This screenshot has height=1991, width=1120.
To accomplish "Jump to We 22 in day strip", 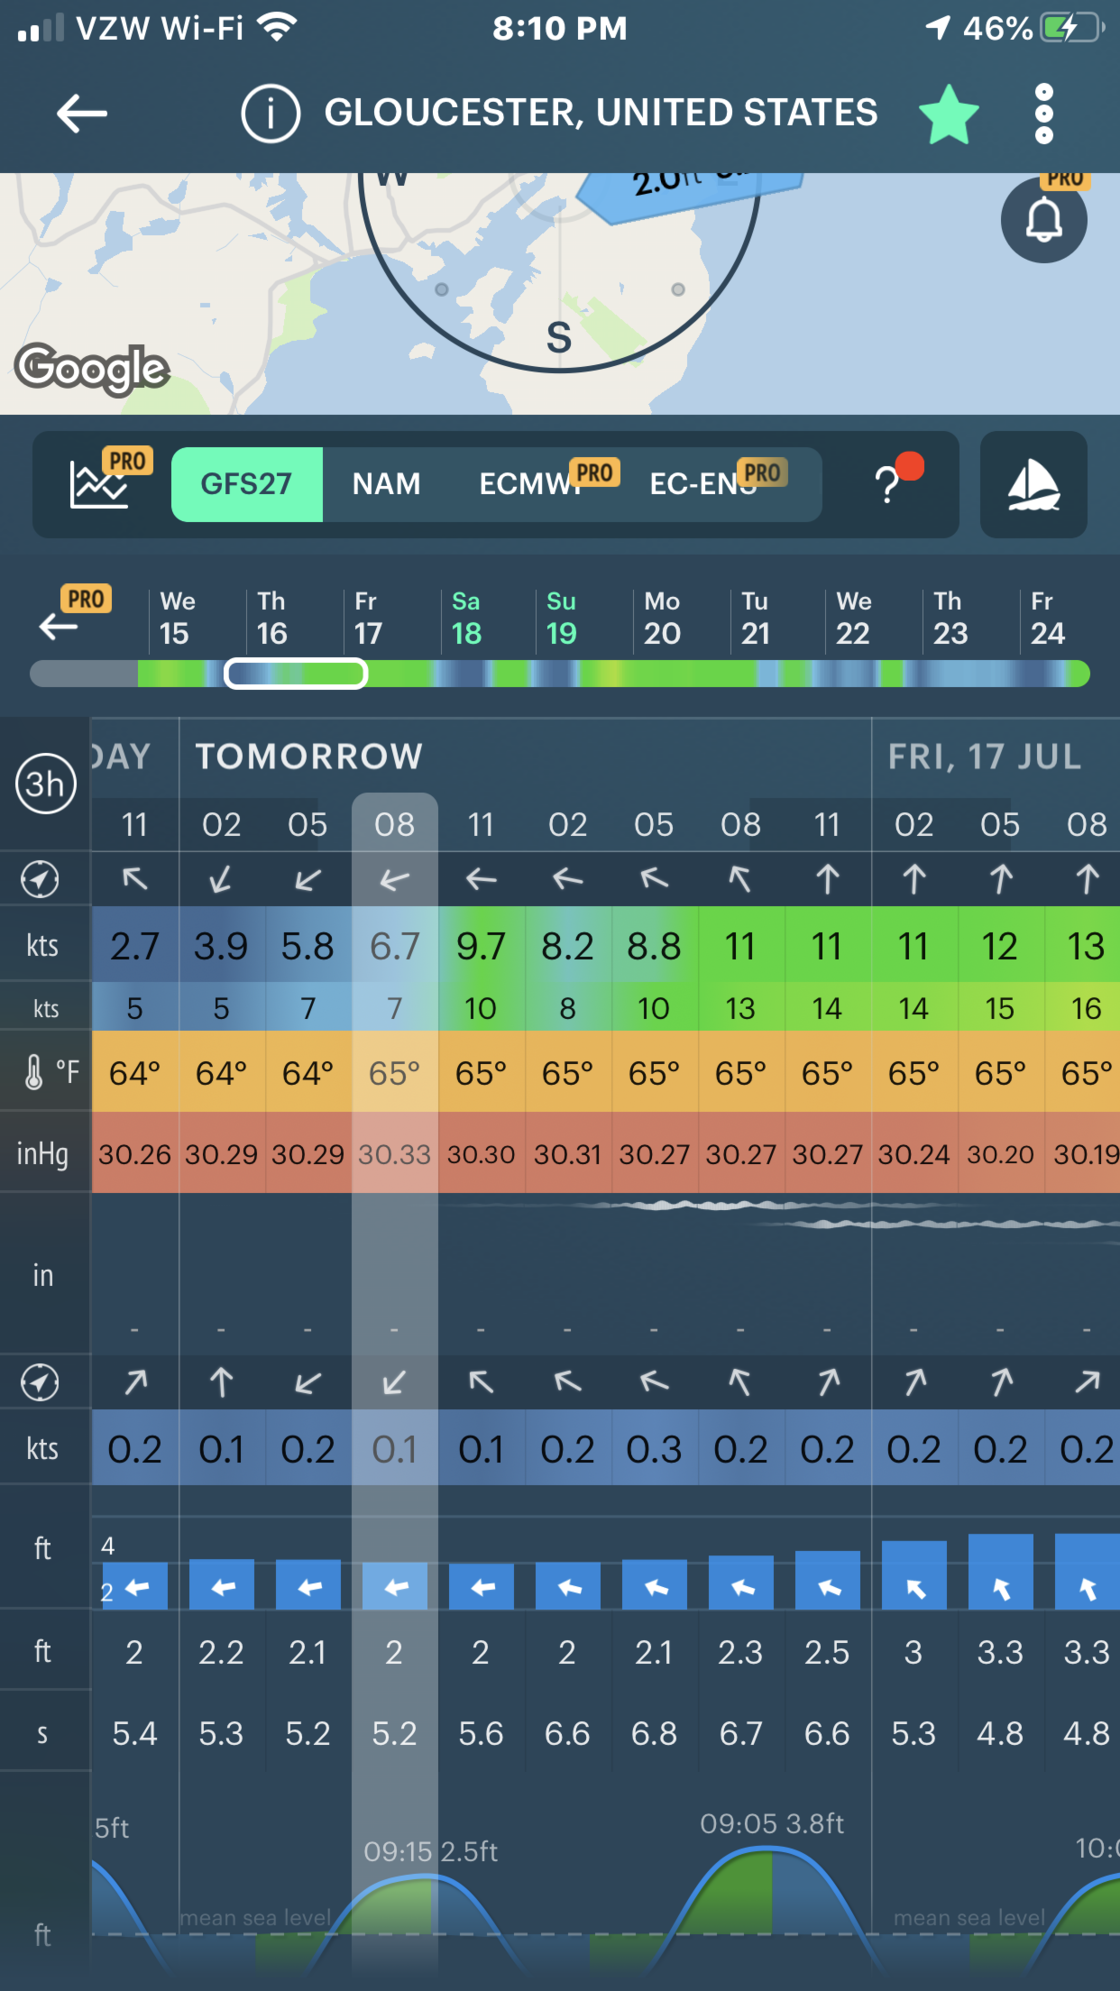I will [x=853, y=617].
